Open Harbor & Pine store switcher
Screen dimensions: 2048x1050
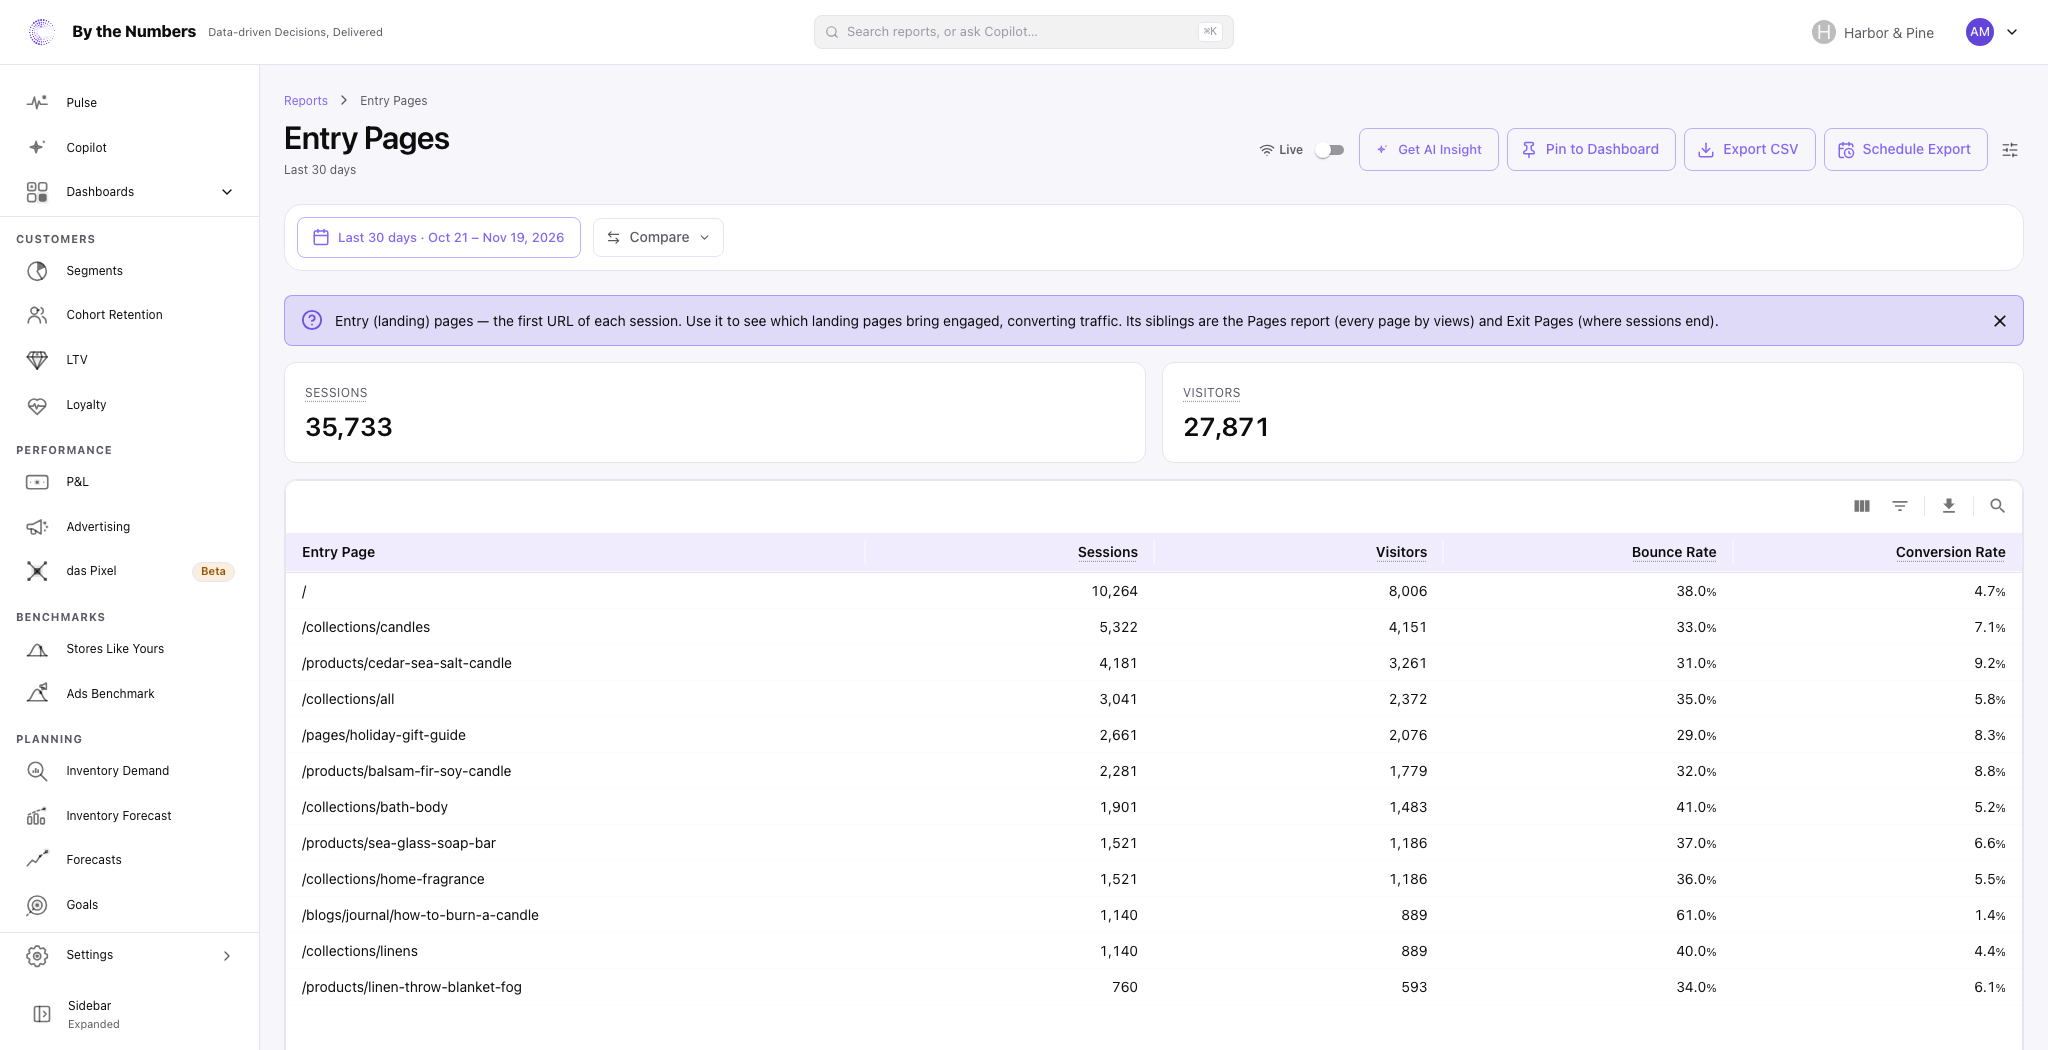click(x=1873, y=32)
